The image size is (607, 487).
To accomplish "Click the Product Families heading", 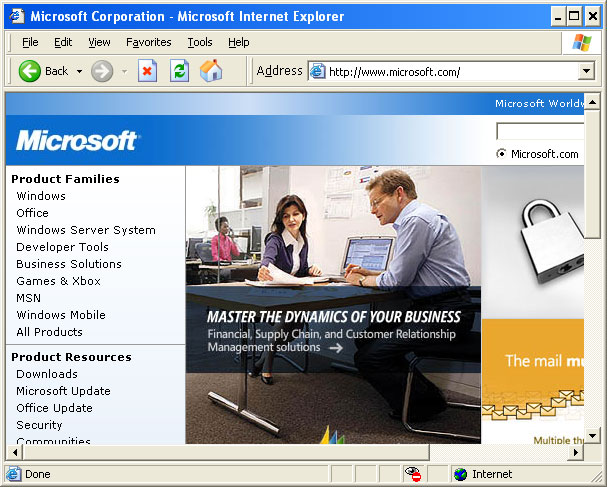I will (65, 179).
